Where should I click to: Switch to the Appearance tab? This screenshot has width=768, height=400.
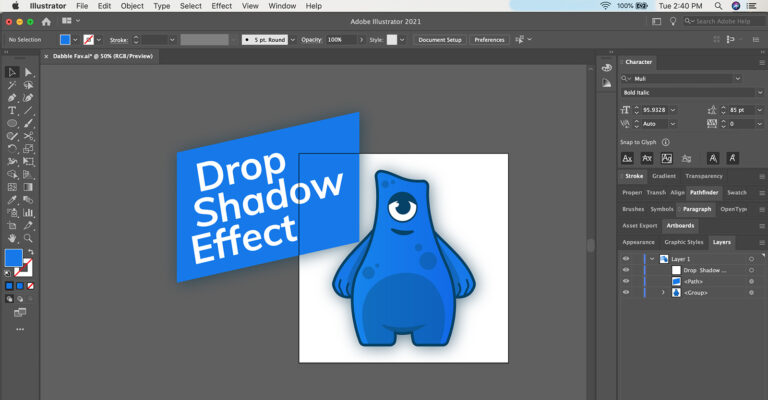[638, 242]
